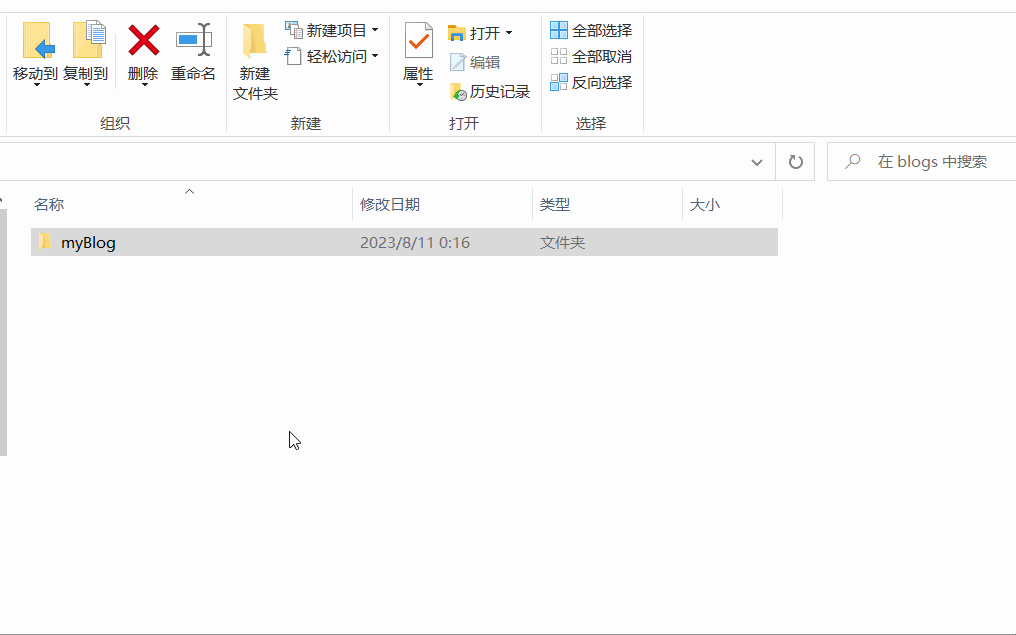Open History (历史记录) button

[490, 92]
